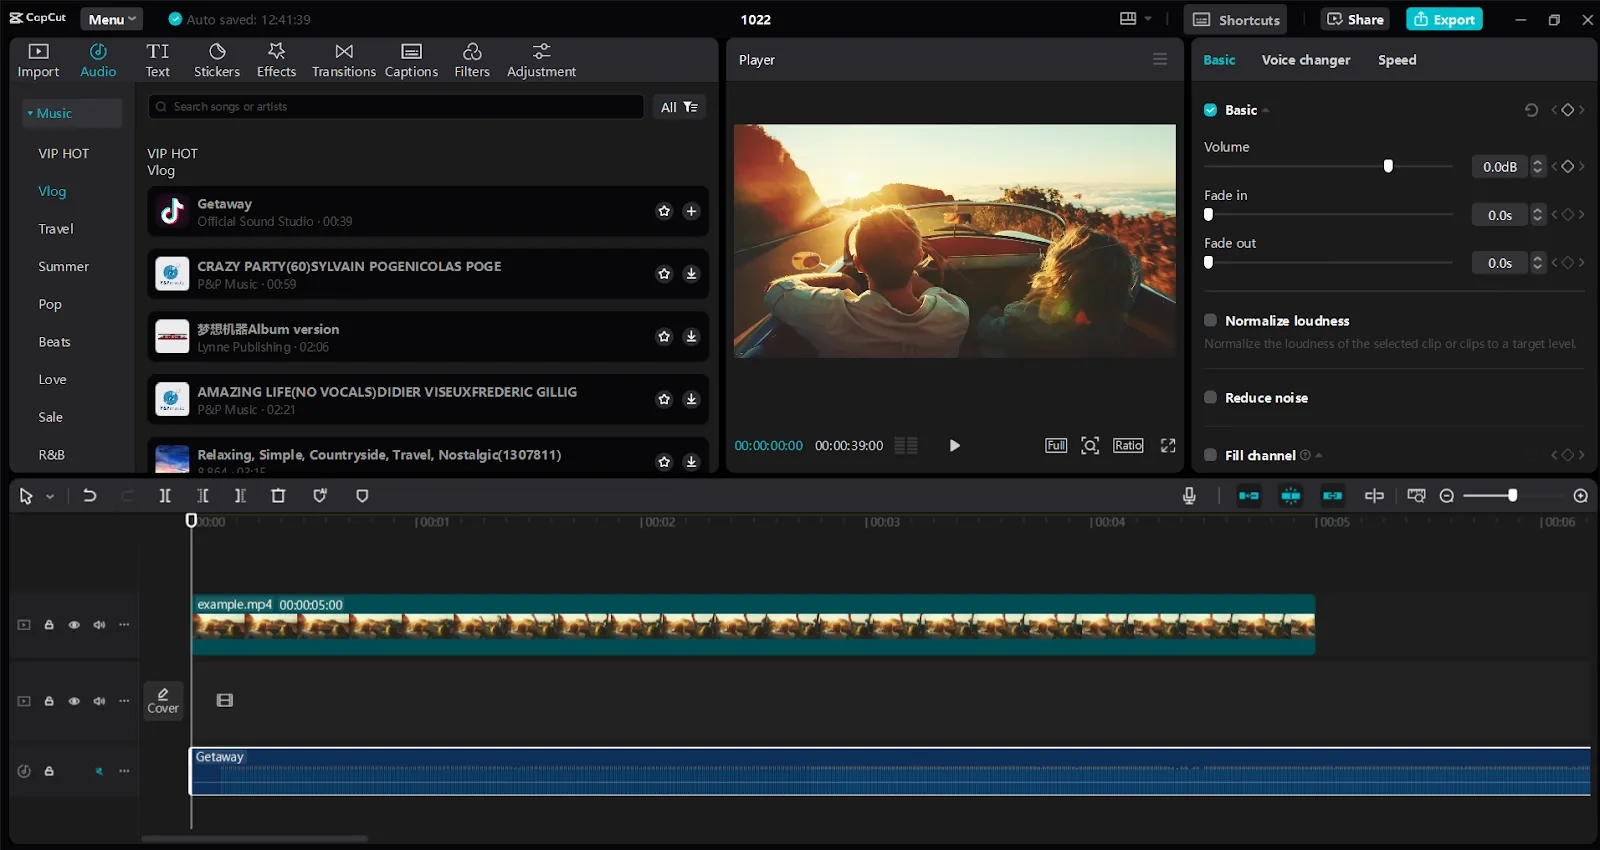Viewport: 1600px width, 850px height.
Task: Hide the example.mp4 track using eye icon
Action: tap(74, 625)
